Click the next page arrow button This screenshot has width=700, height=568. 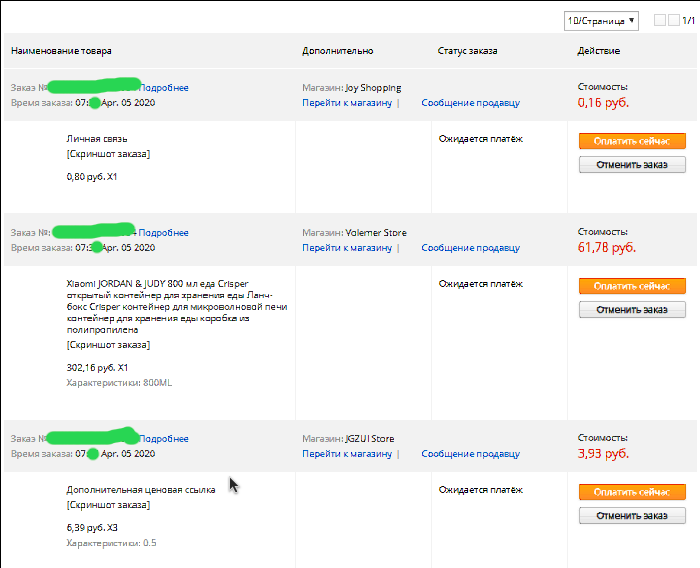pyautogui.click(x=674, y=20)
